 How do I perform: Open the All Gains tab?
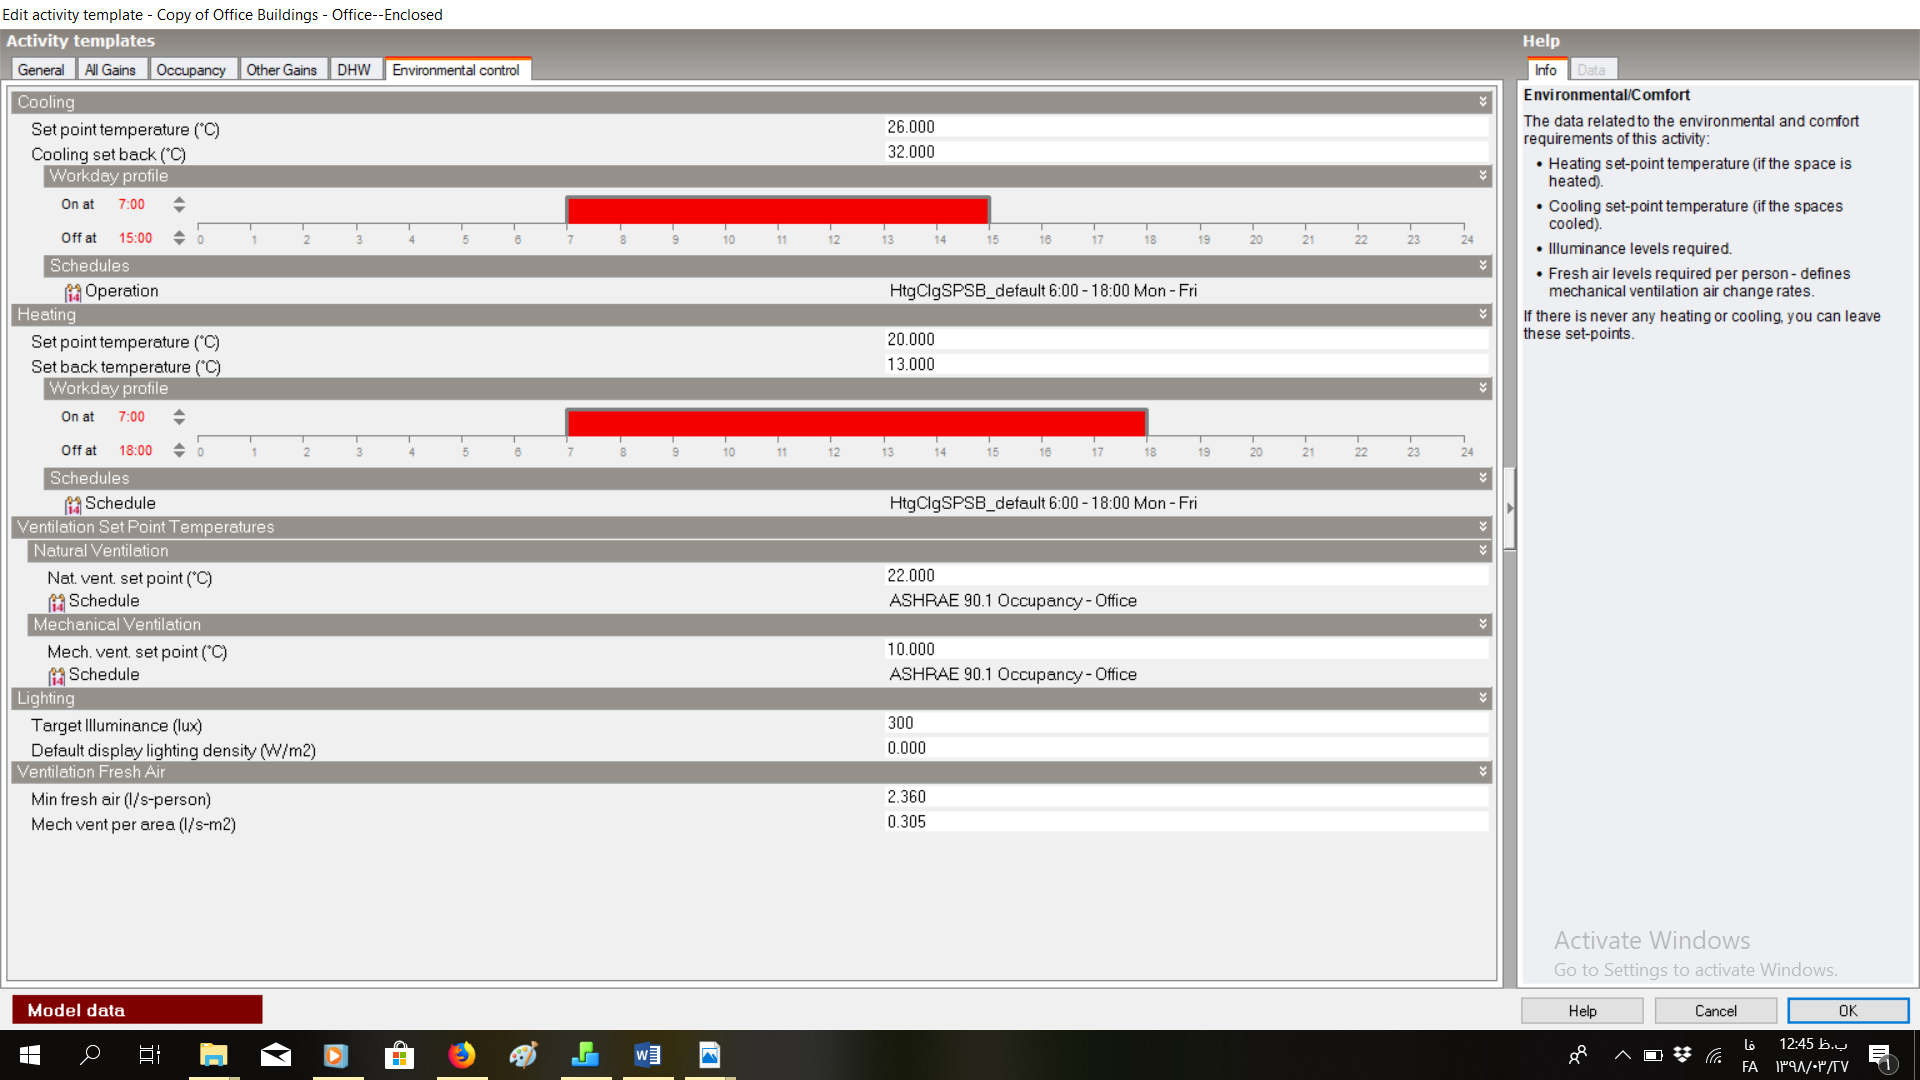point(110,70)
